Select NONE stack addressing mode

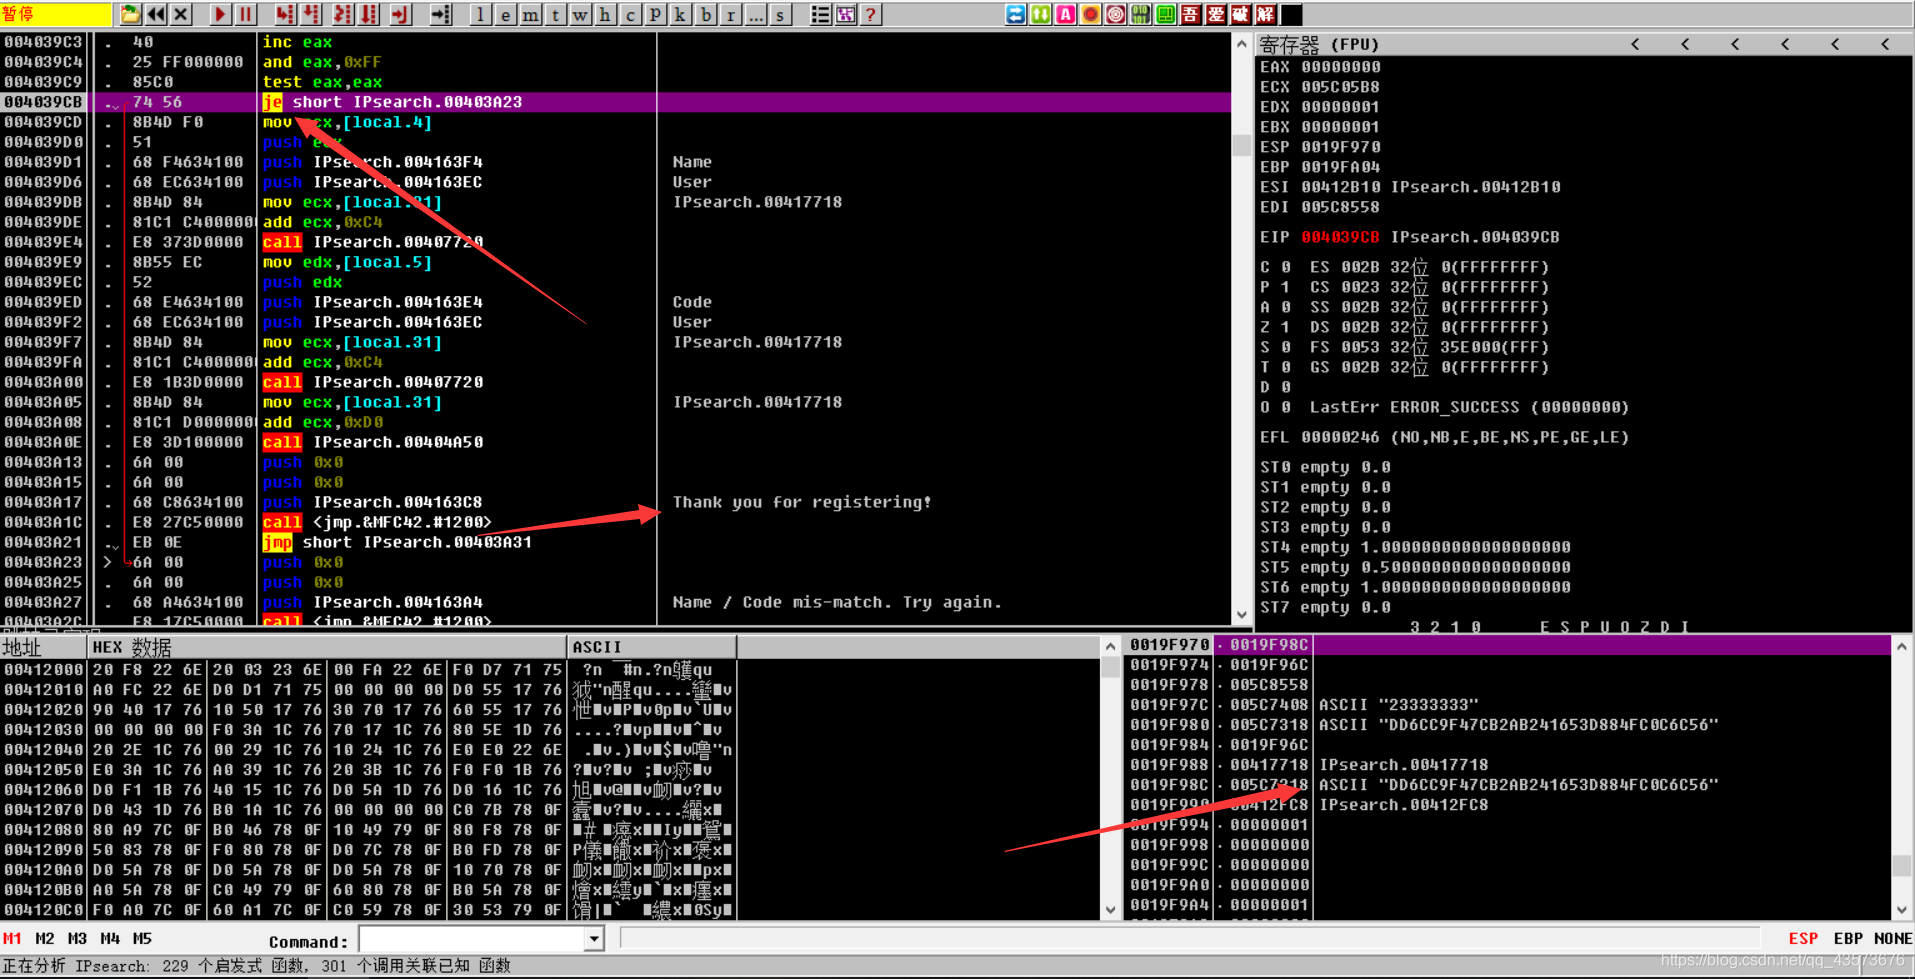(x=1893, y=938)
